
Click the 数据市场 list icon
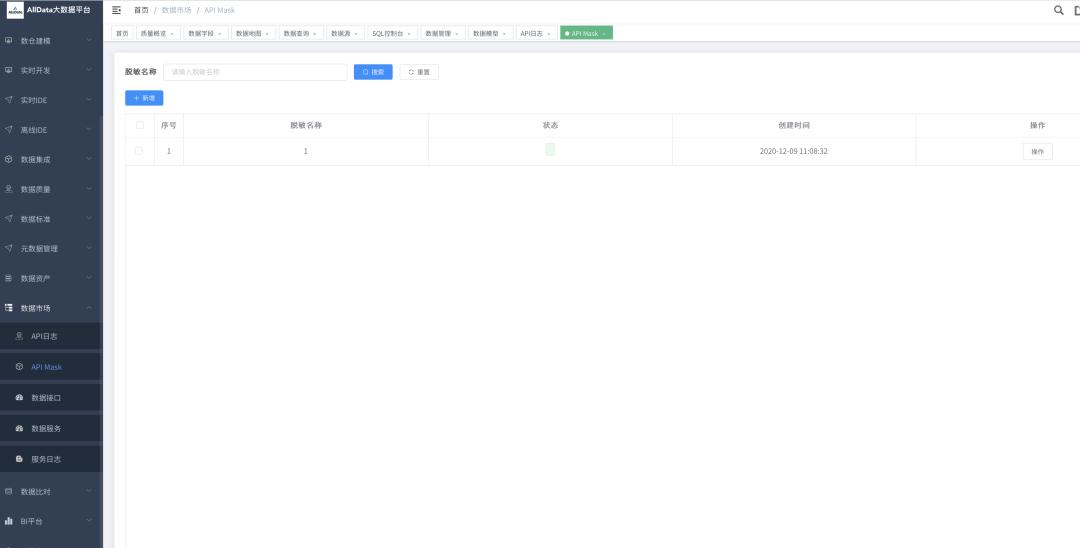coord(9,308)
